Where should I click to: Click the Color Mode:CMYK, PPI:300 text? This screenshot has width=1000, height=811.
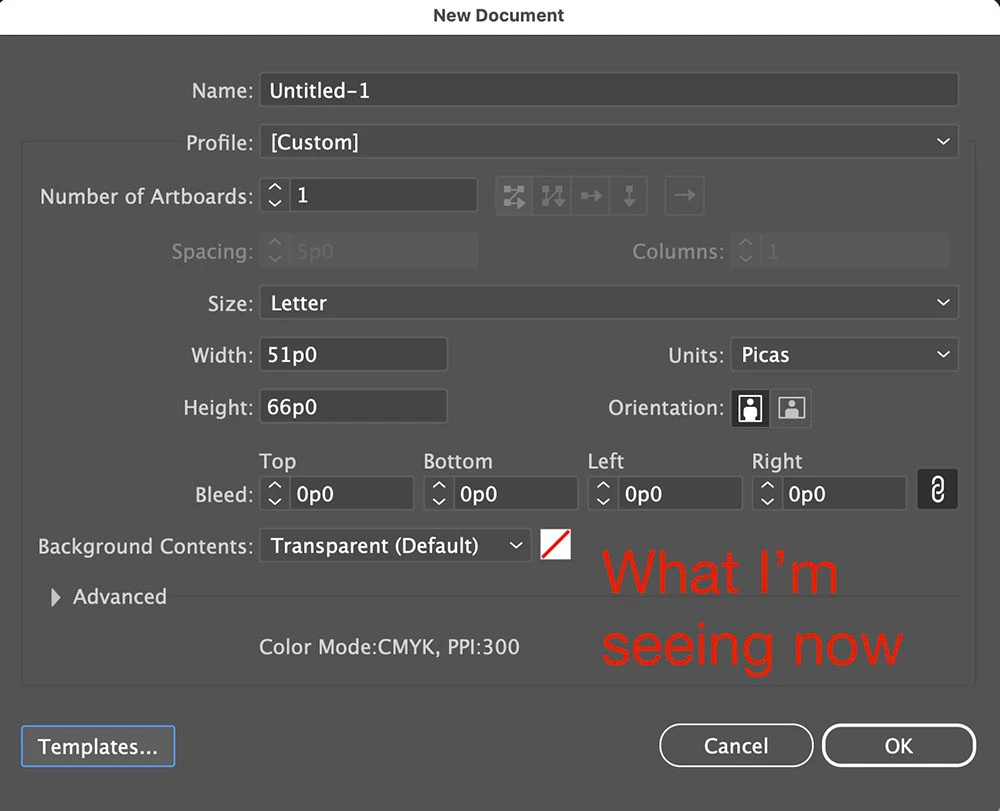click(x=389, y=647)
